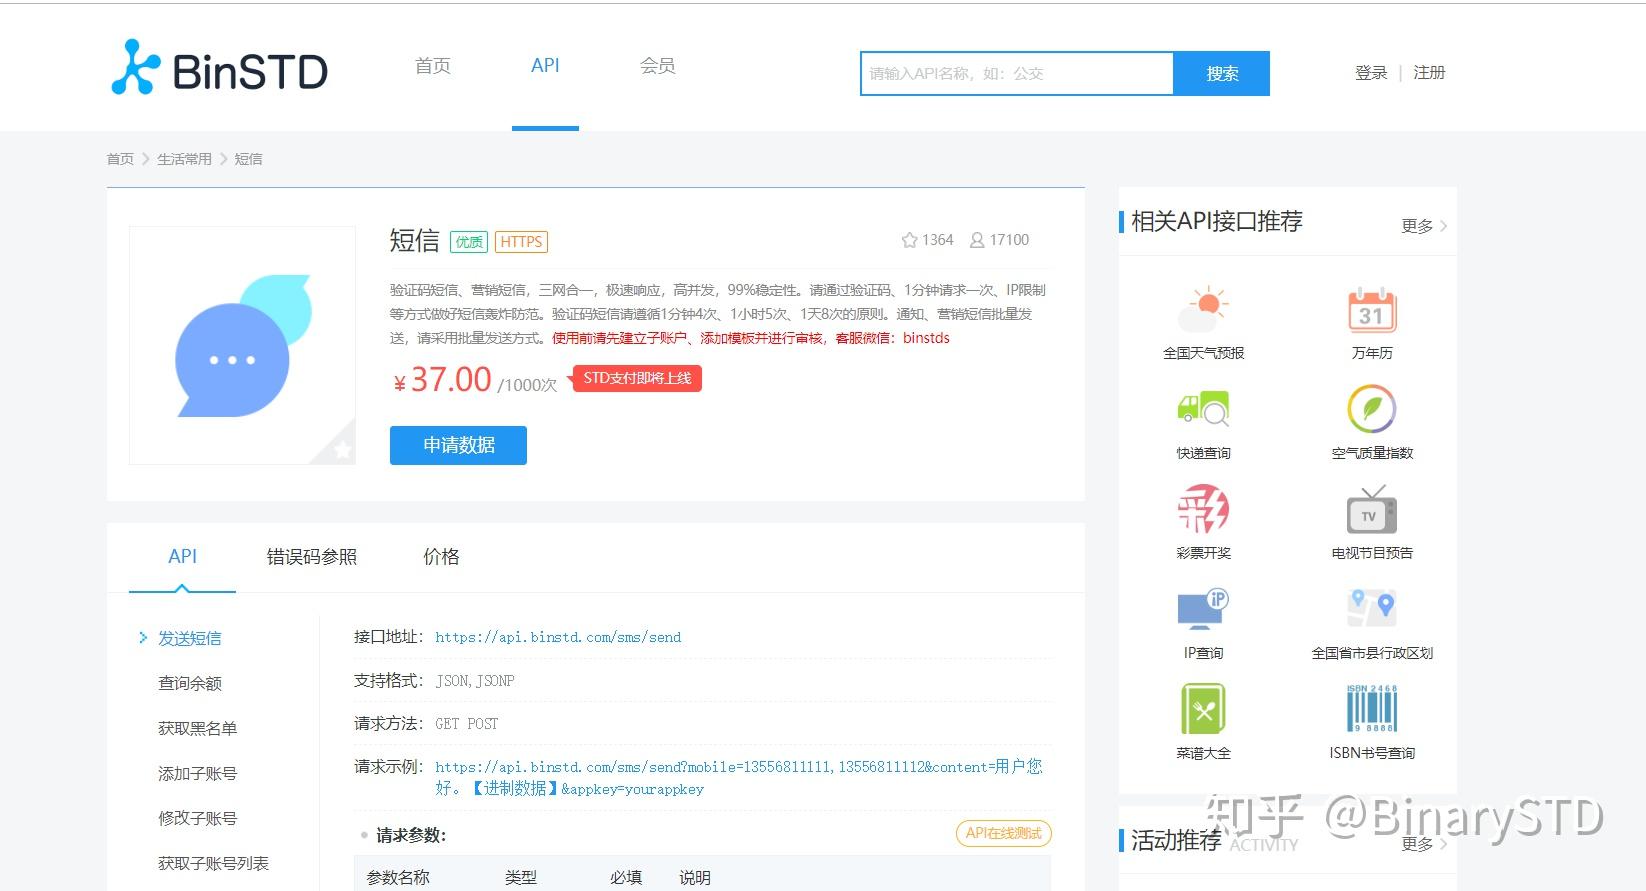The height and width of the screenshot is (891, 1646).
Task: Expand 更多 beside 活动推荐
Action: click(1424, 844)
